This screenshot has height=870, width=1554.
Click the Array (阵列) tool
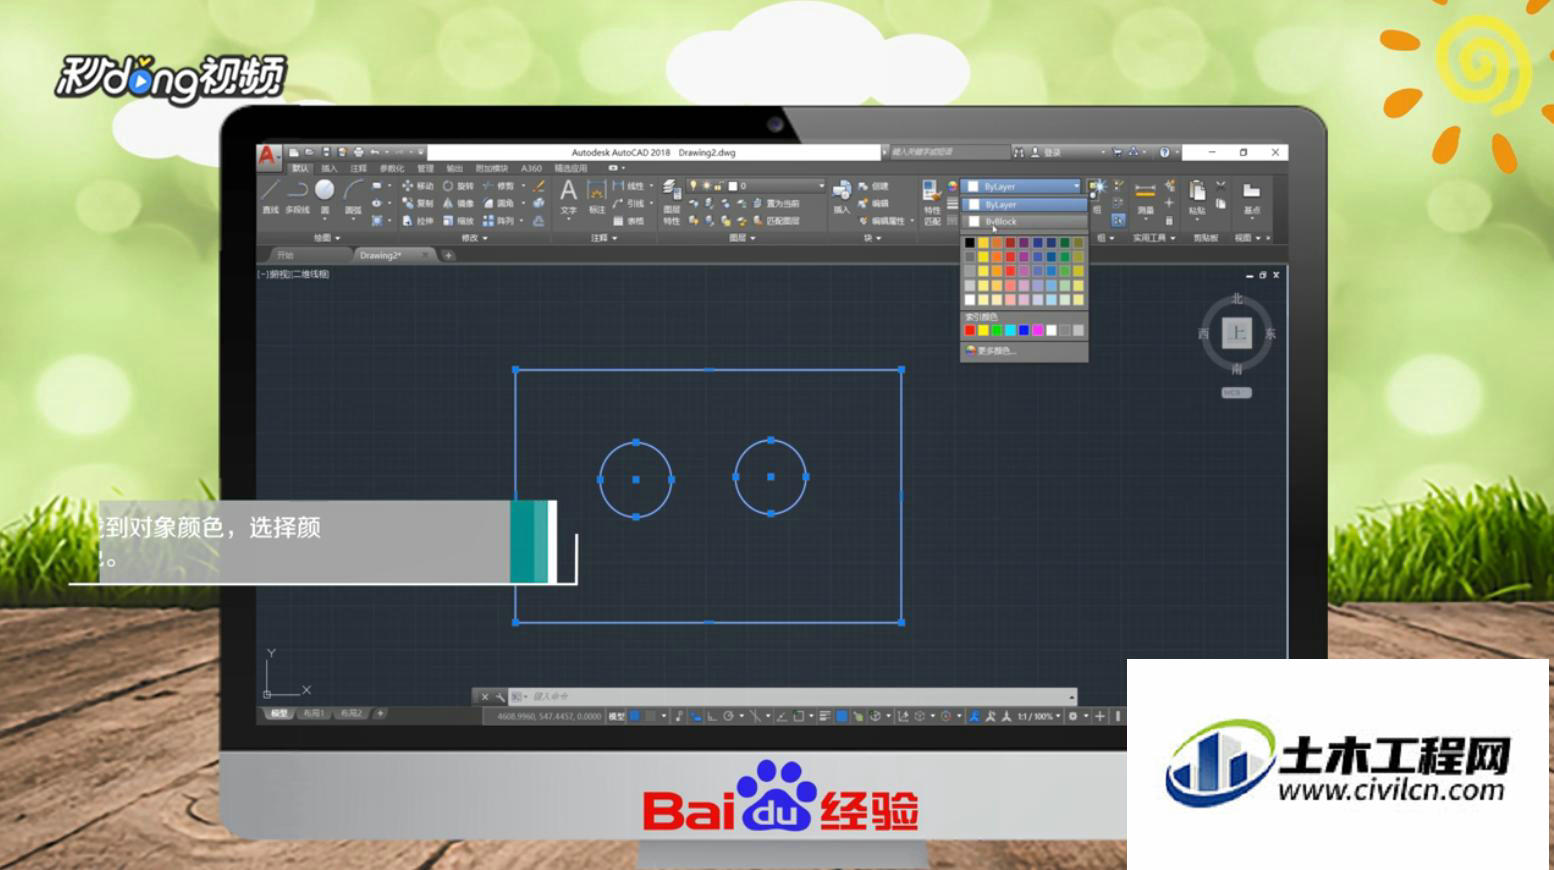coord(498,220)
